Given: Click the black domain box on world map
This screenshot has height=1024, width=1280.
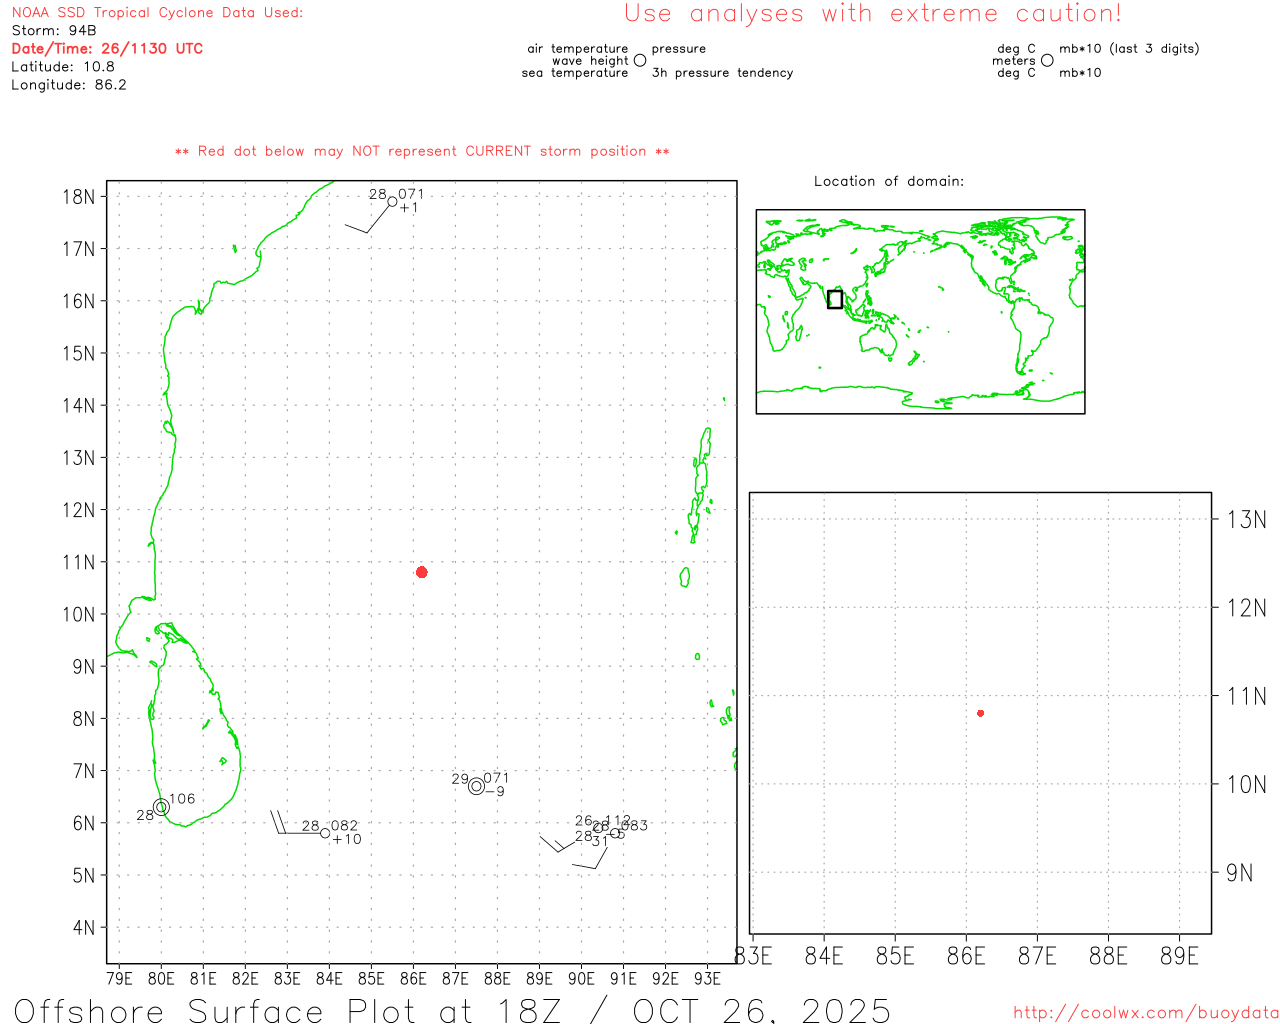Looking at the screenshot, I should 835,299.
